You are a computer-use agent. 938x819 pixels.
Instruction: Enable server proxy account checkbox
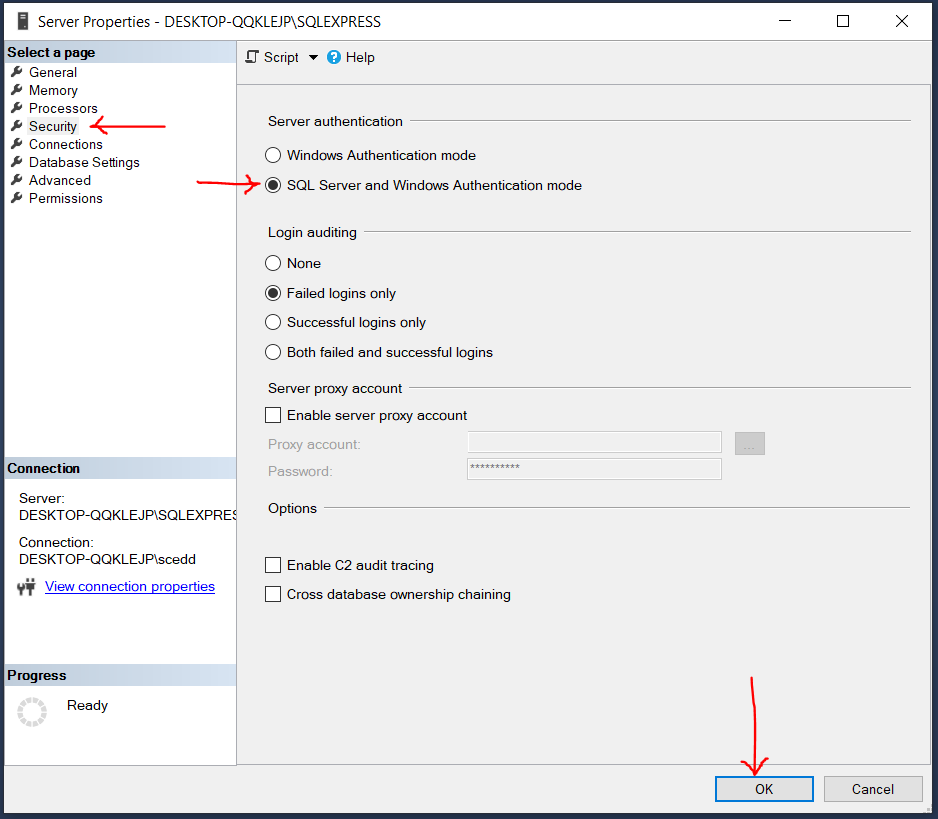(x=273, y=415)
